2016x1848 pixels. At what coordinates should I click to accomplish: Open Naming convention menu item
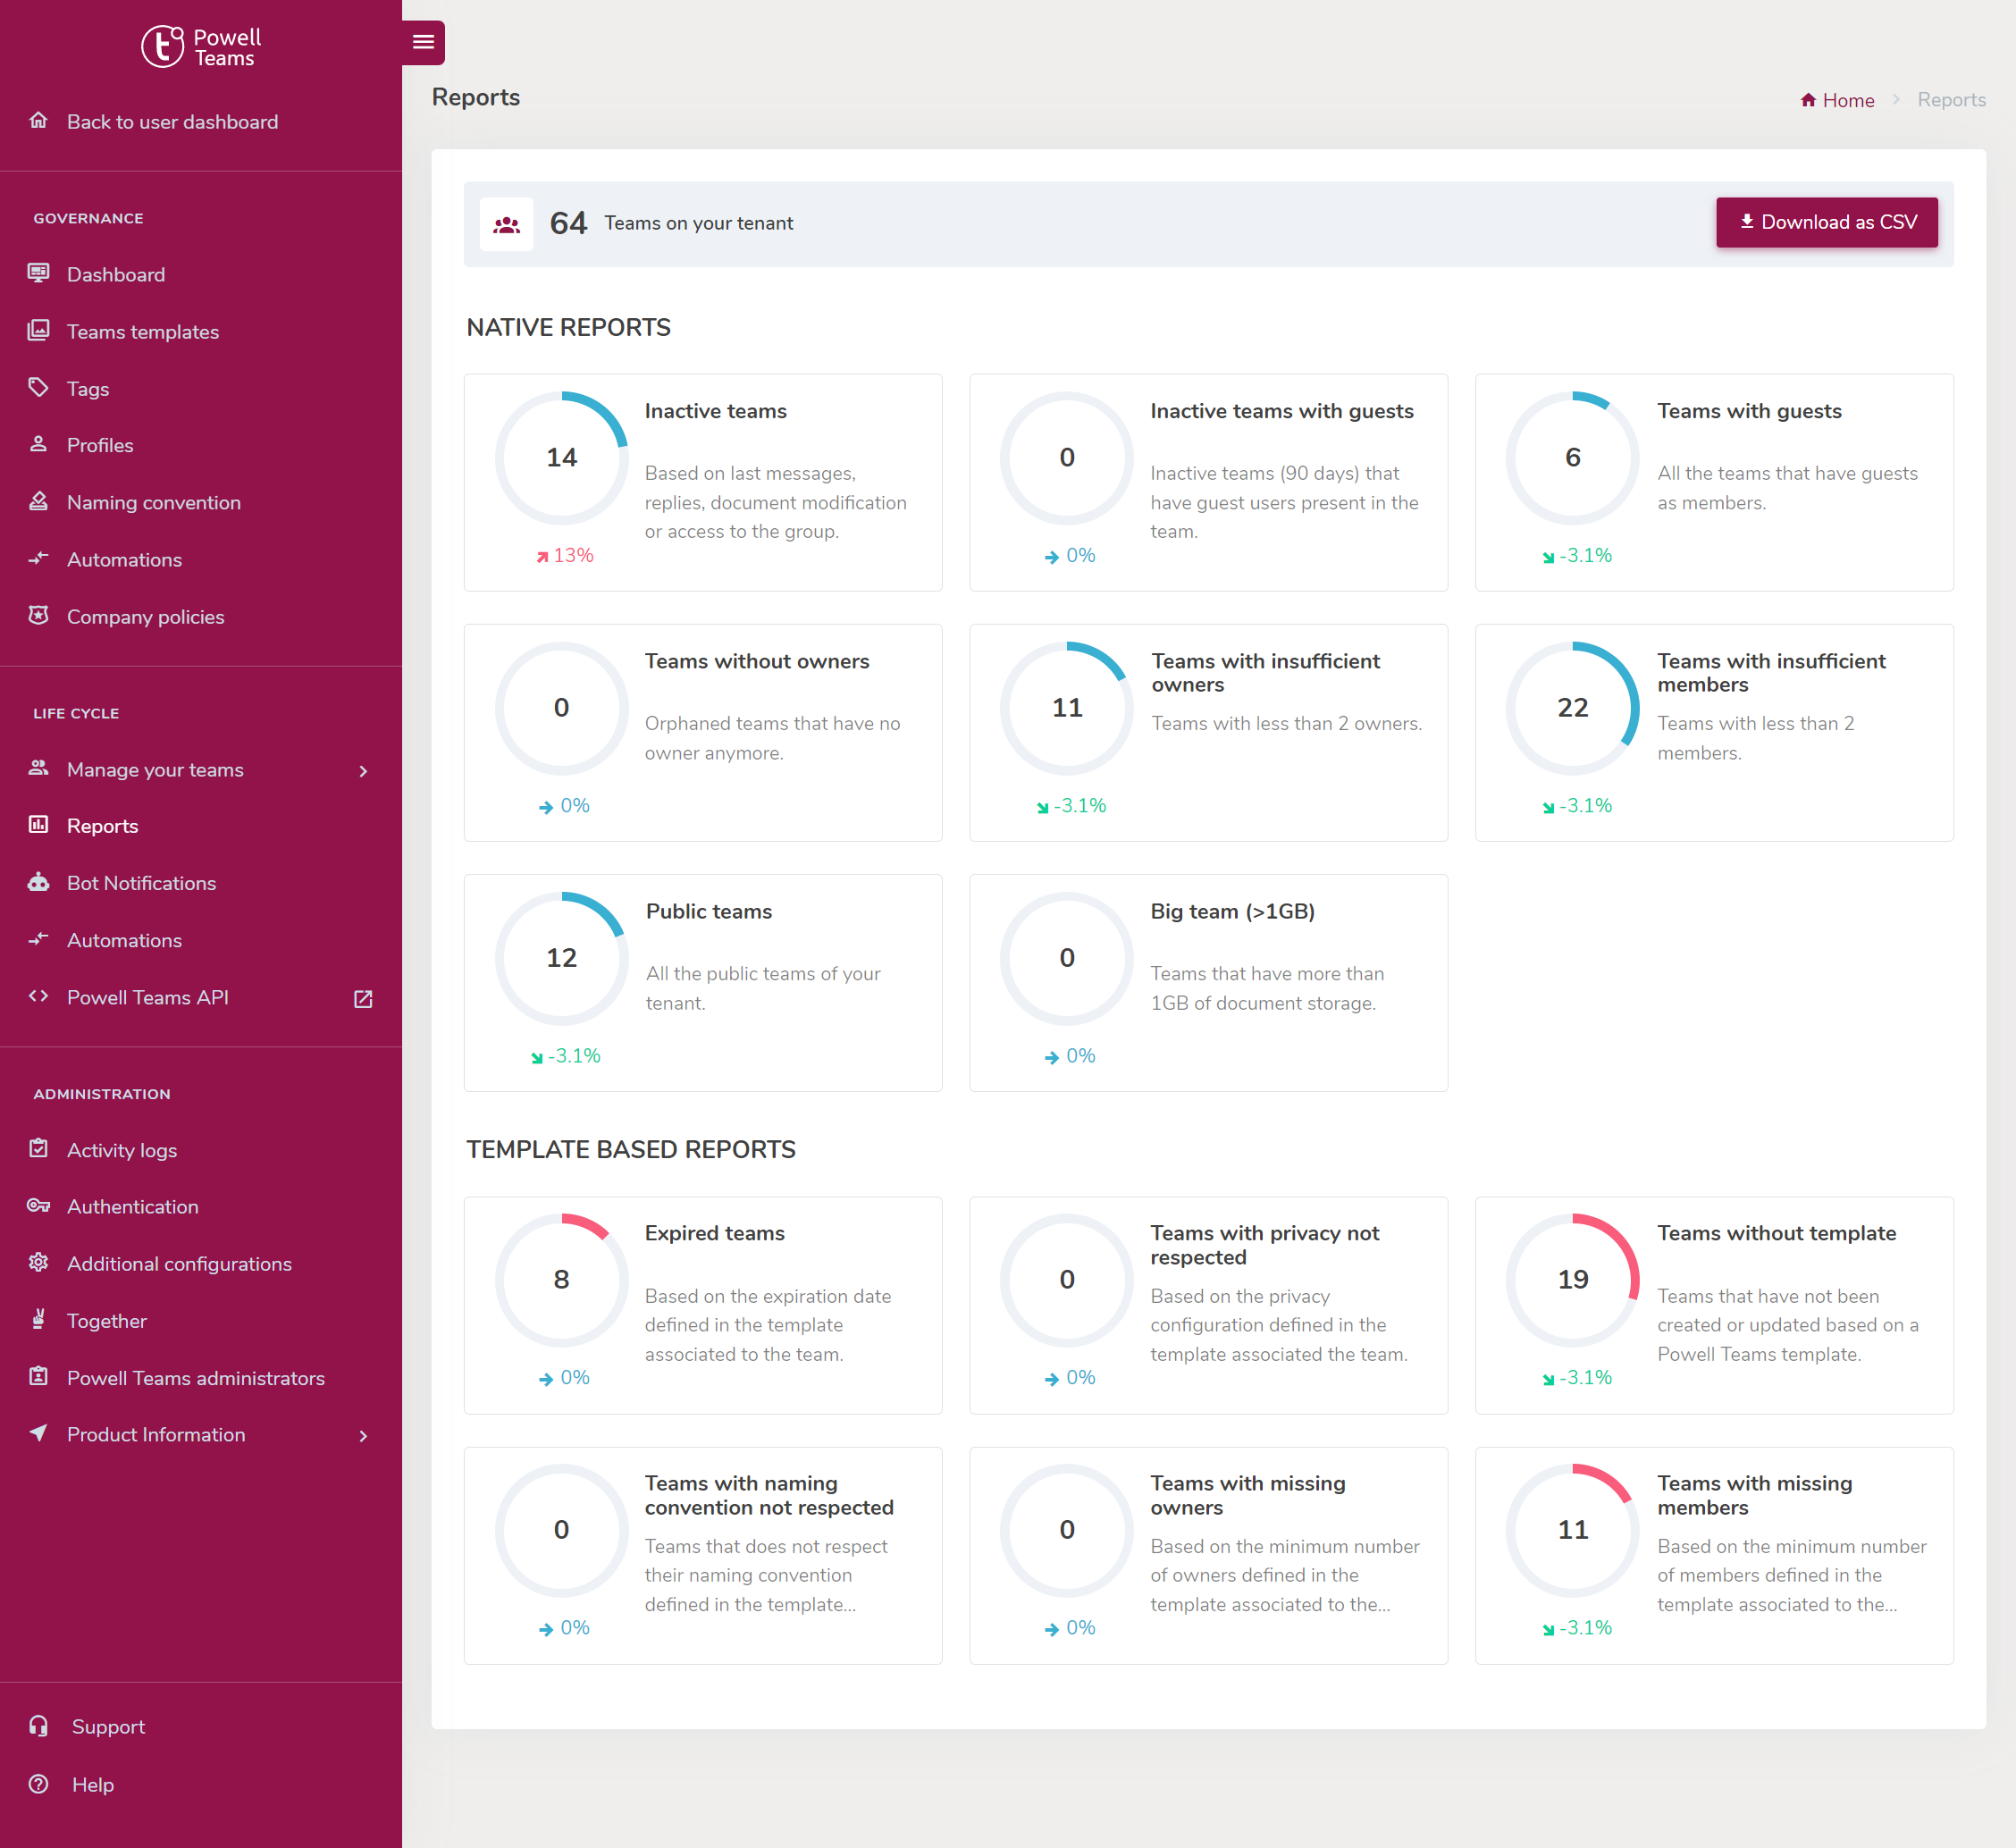(154, 502)
